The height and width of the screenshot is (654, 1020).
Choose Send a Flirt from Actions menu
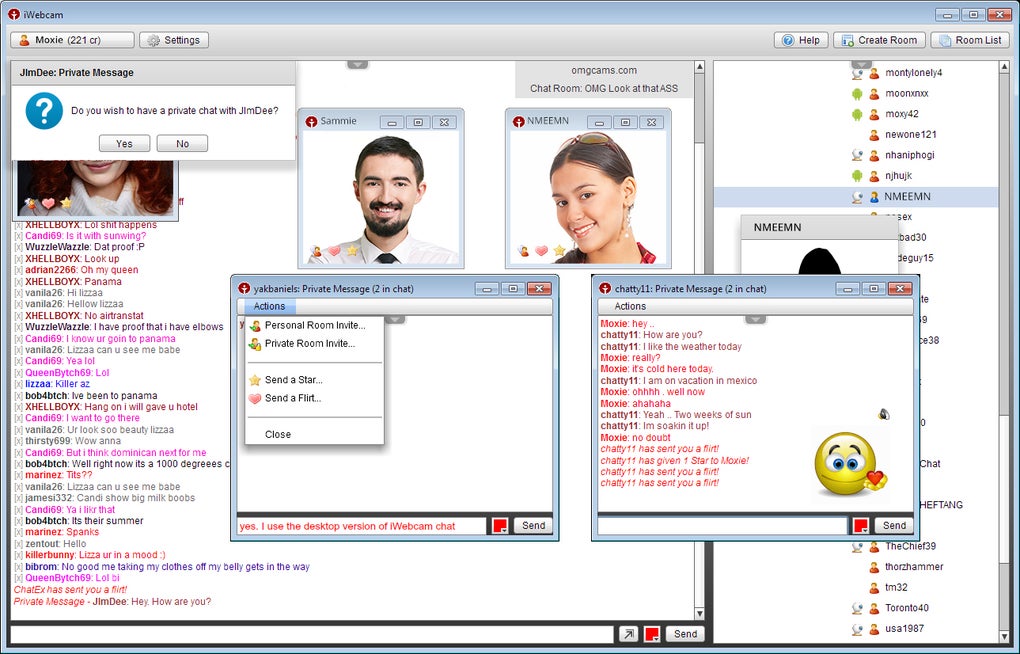click(292, 398)
